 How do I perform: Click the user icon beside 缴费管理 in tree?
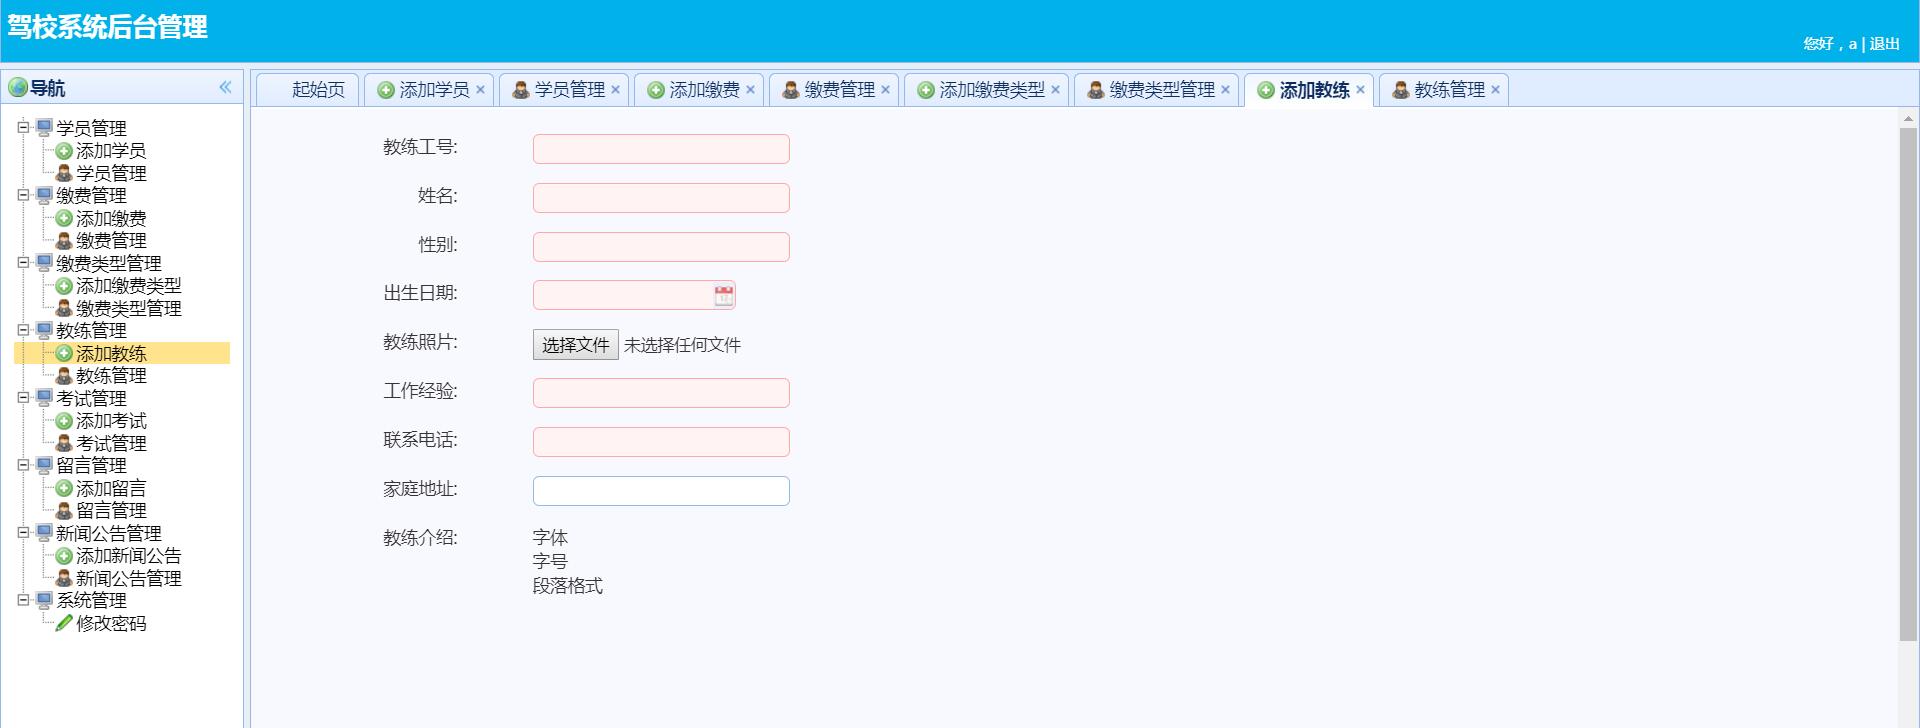pyautogui.click(x=64, y=241)
